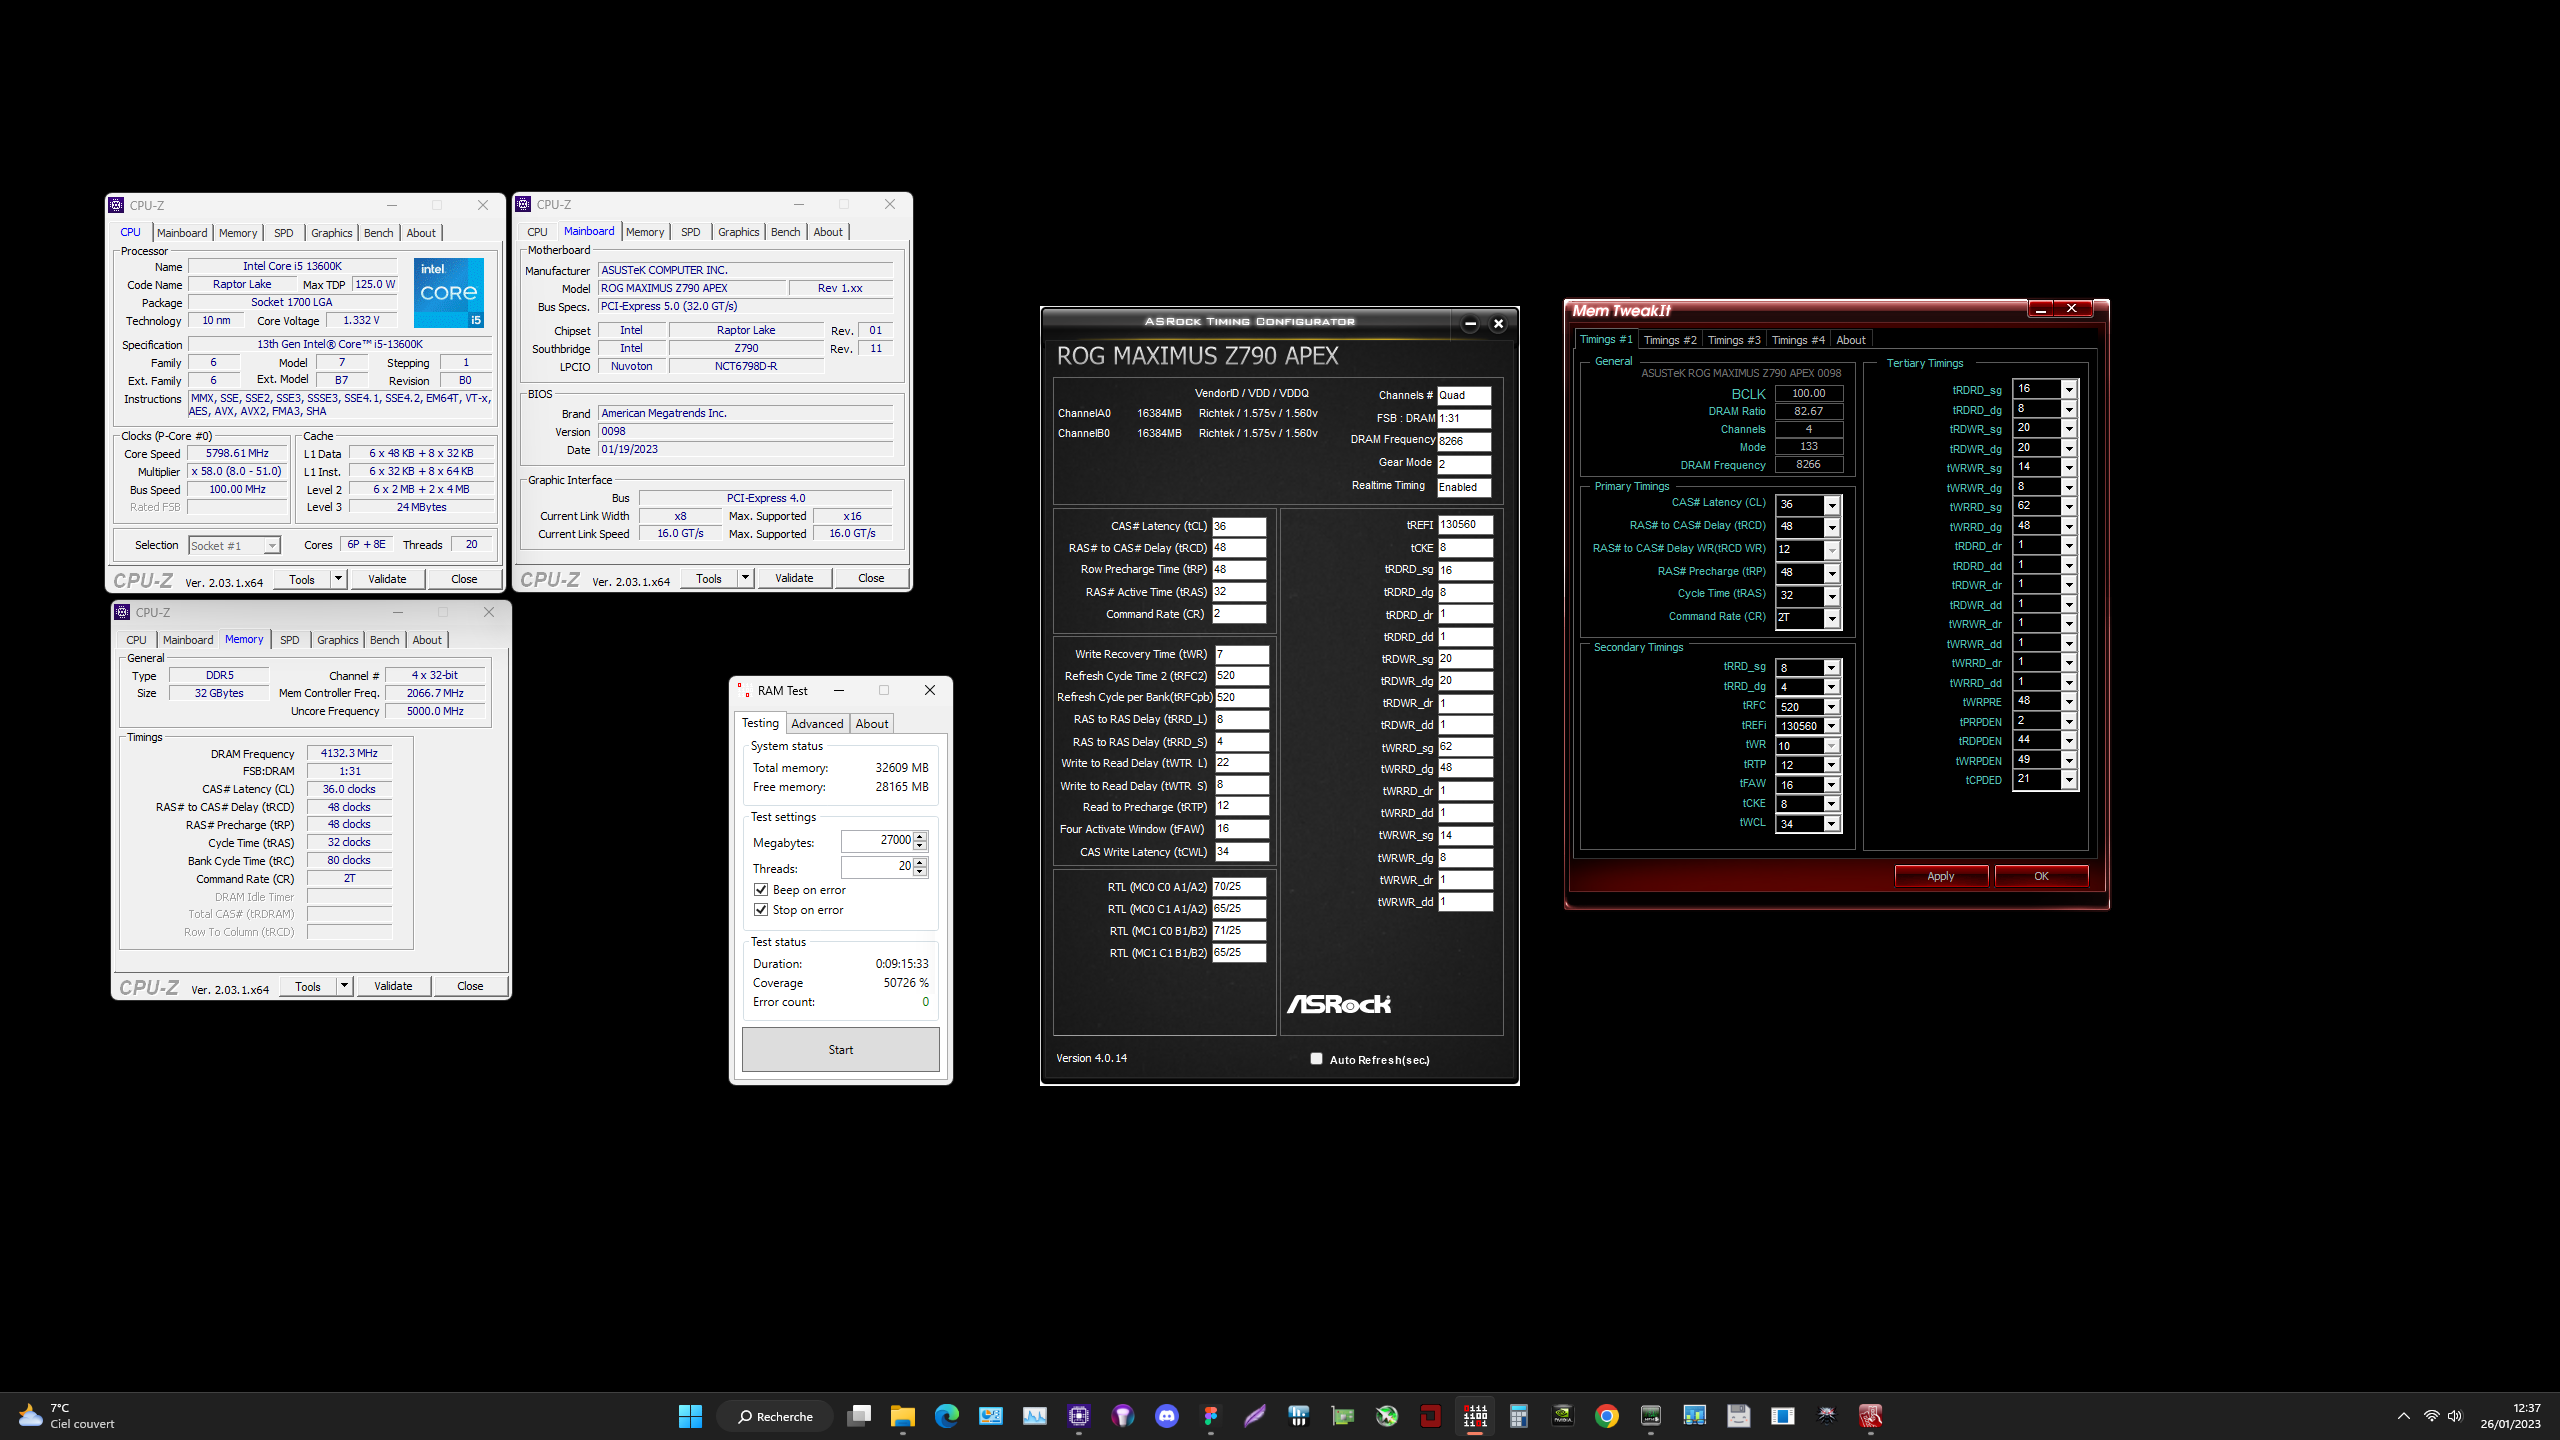This screenshot has width=2560, height=1440.
Task: Open Discord from the taskbar
Action: point(1166,1416)
